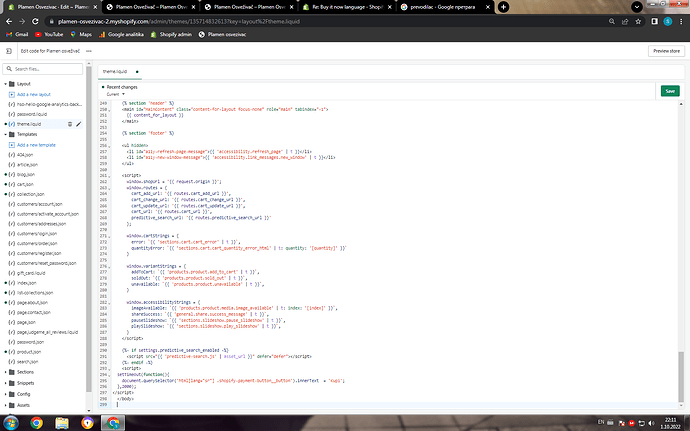
Task: Click the green Save button
Action: click(669, 90)
